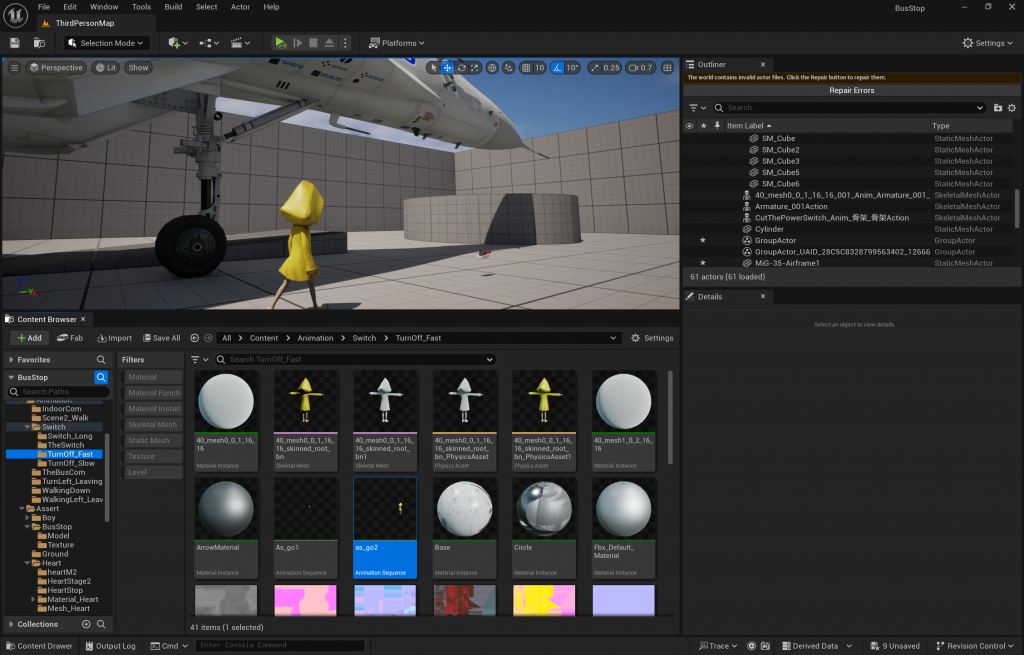Expand the Favorites section

coord(11,359)
